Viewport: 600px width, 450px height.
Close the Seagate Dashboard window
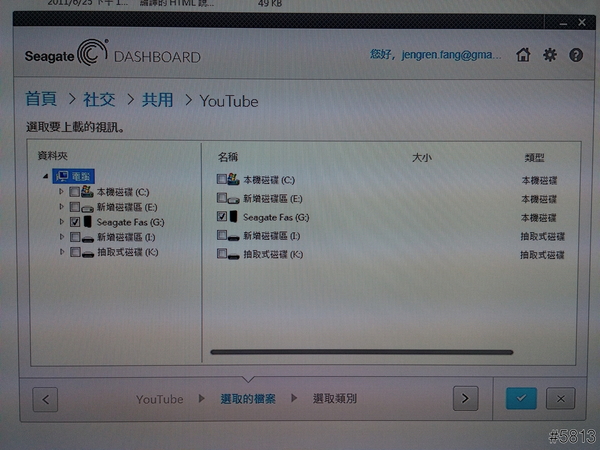[582, 22]
